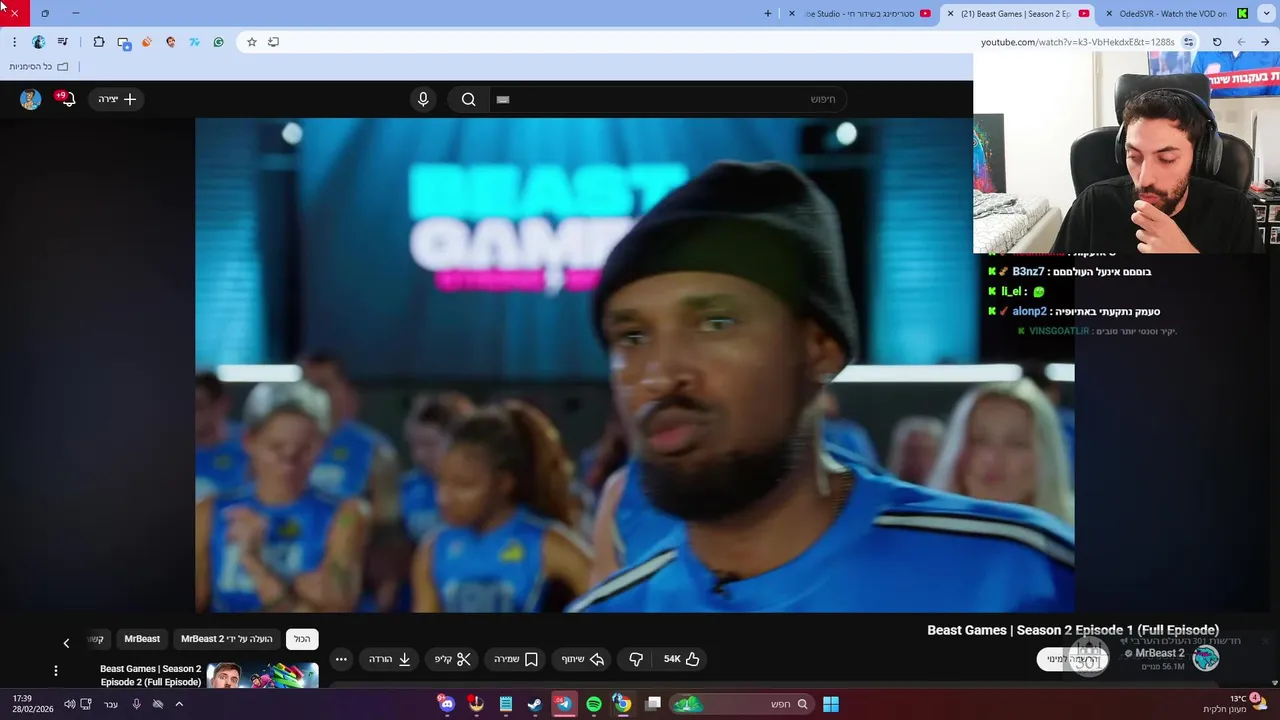Close the Beast Games tab
Screen dimensions: 1280x720
950,14
